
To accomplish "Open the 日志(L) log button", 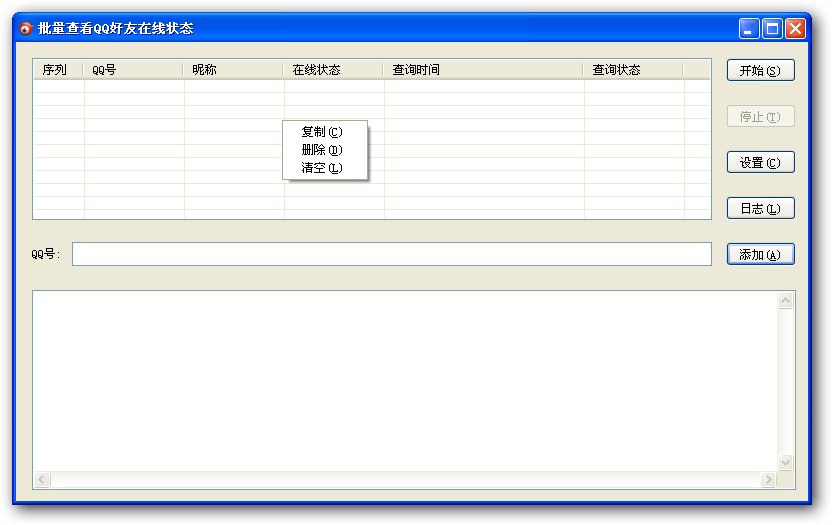I will pyautogui.click(x=760, y=208).
